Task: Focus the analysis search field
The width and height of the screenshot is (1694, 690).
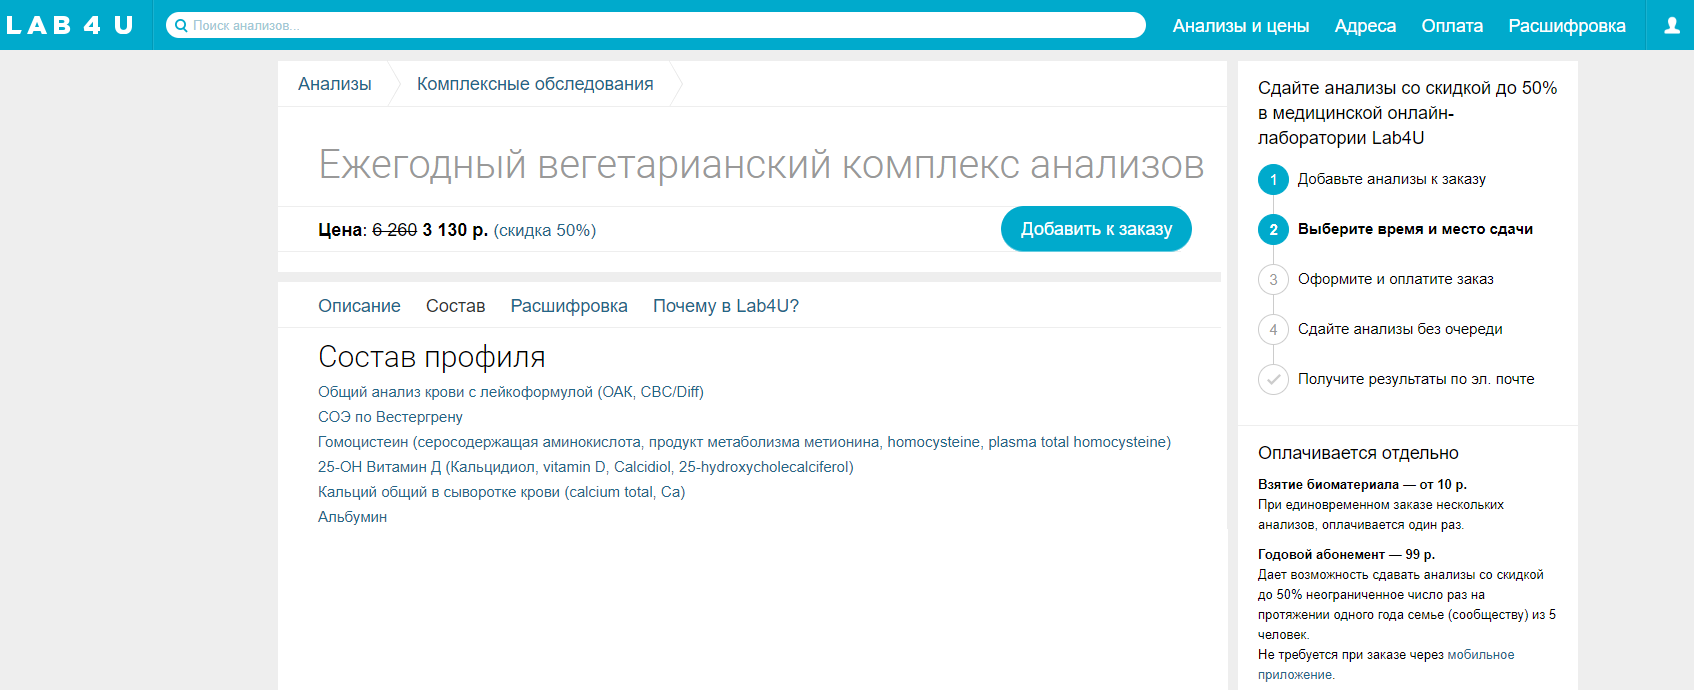Action: (660, 25)
